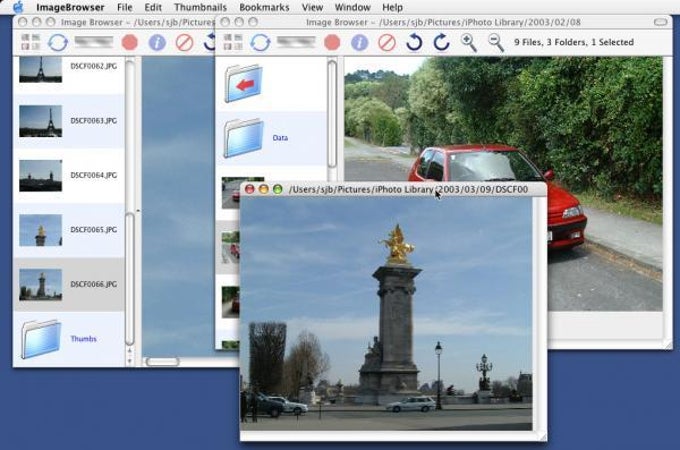
Task: Open the Thumbnails menu
Action: 200,7
